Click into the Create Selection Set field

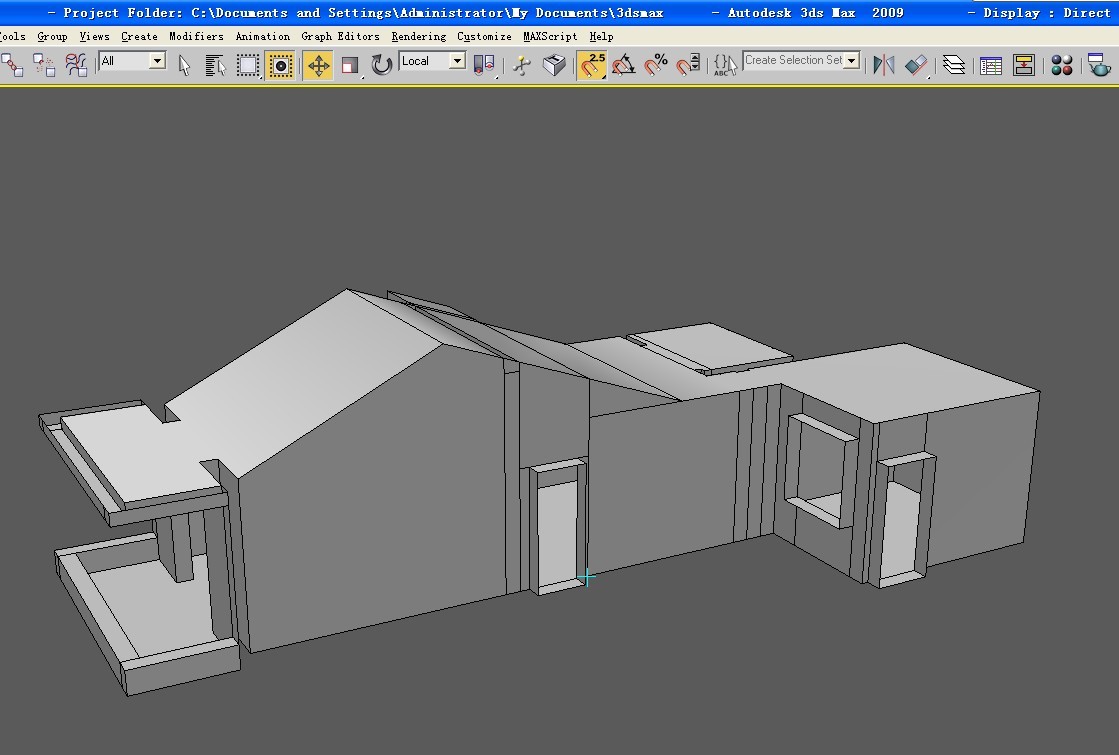[794, 61]
